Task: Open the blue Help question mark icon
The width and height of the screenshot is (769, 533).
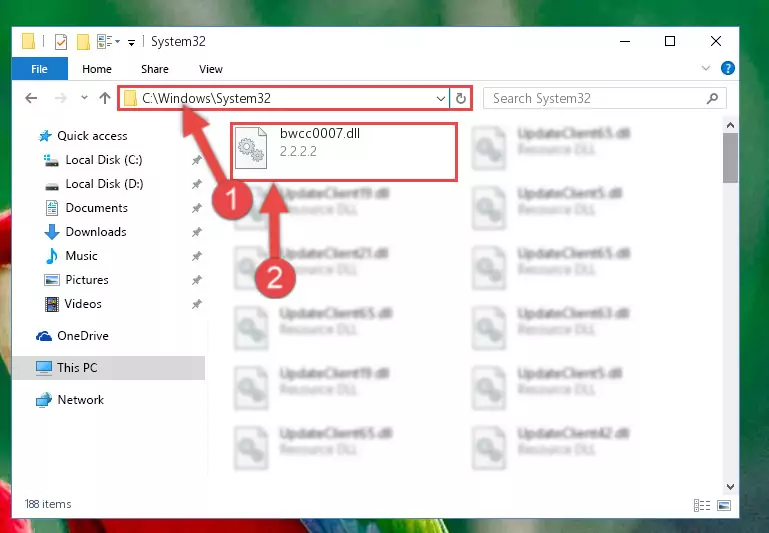Action: (x=727, y=68)
